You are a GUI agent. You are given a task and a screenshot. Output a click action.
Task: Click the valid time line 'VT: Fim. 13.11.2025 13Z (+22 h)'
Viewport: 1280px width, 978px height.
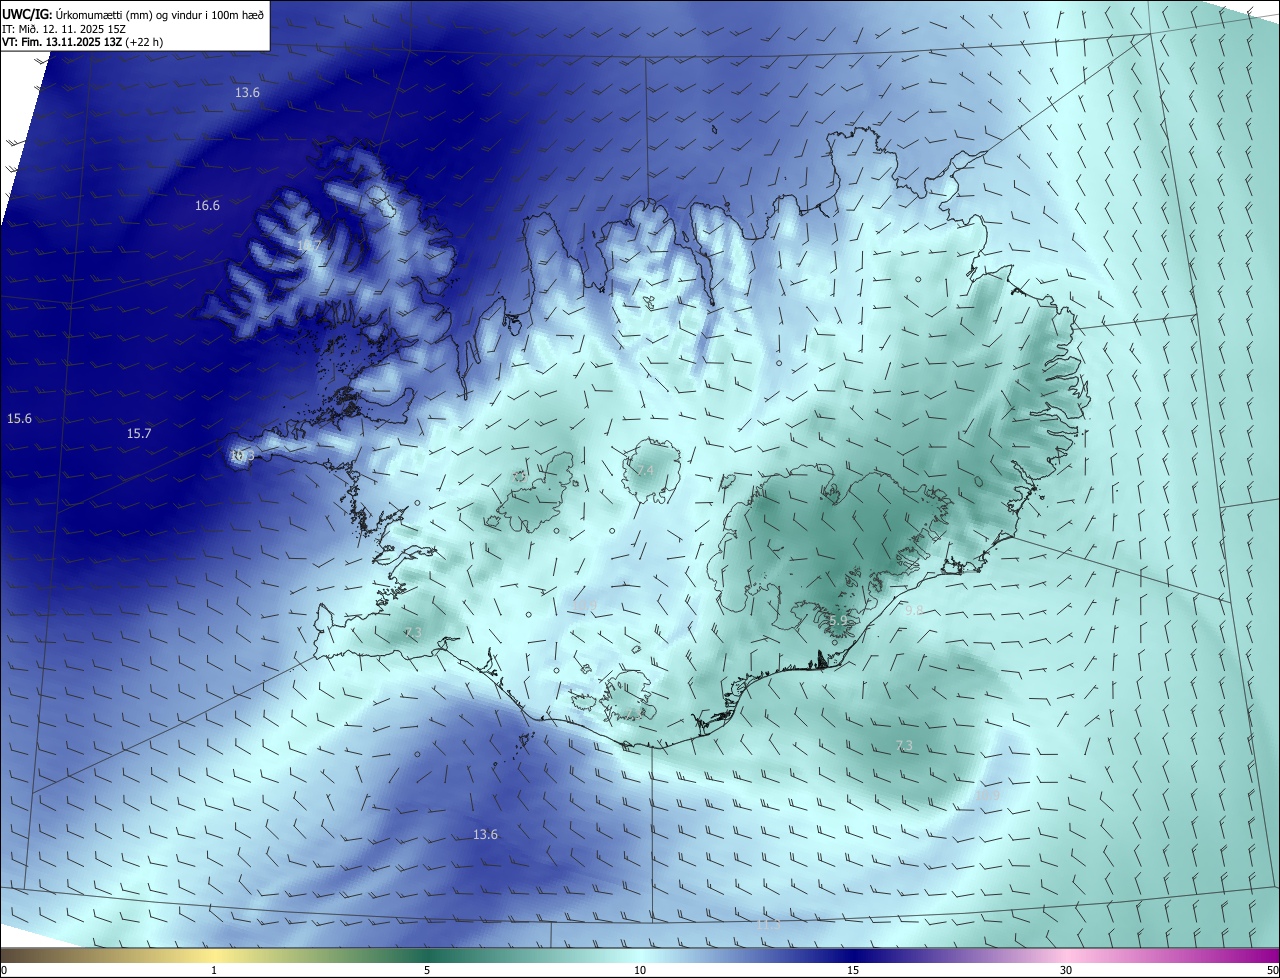[82, 42]
